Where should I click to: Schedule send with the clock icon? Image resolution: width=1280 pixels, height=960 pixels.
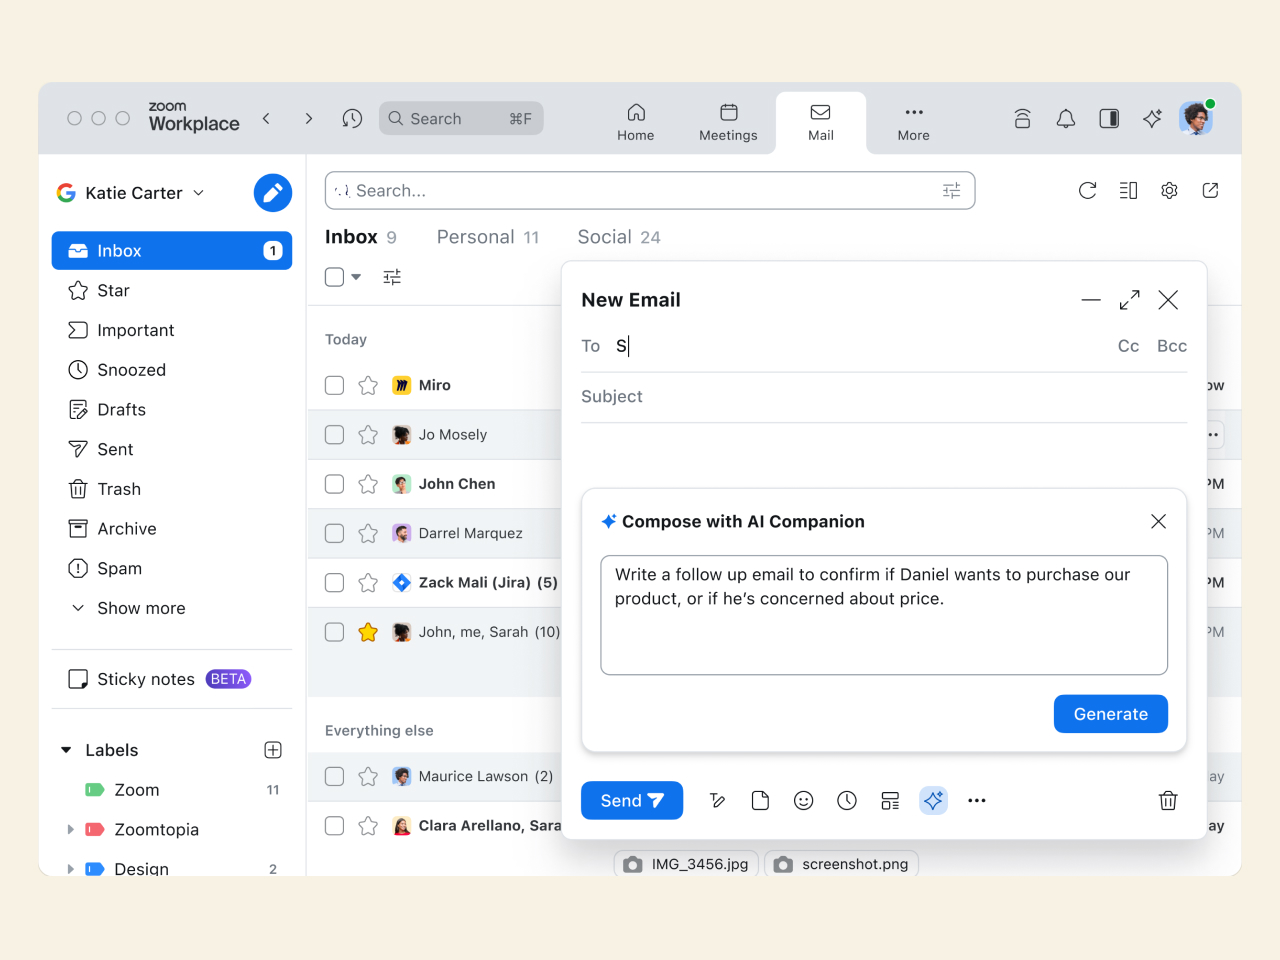(x=847, y=800)
